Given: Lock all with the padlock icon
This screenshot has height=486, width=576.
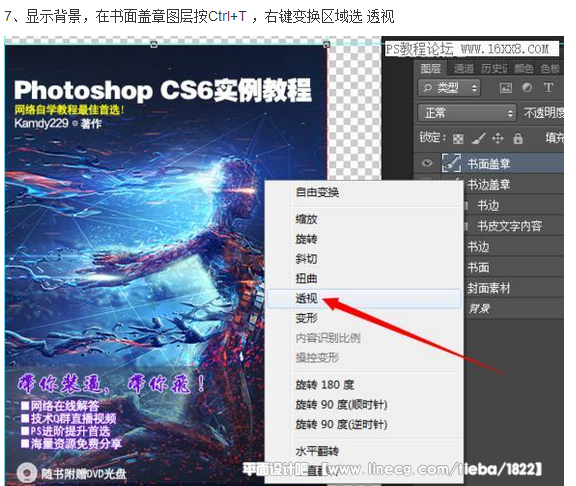Looking at the screenshot, I should click(x=518, y=138).
